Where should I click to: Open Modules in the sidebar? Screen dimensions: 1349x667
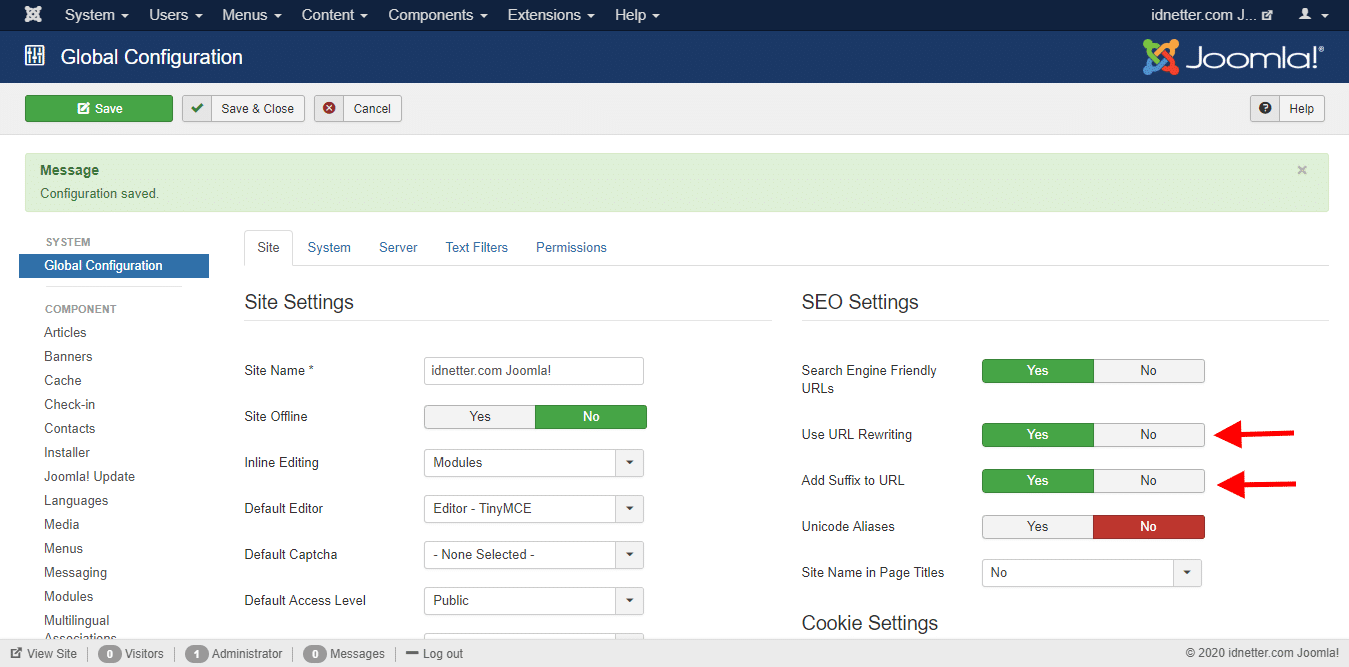tap(69, 597)
